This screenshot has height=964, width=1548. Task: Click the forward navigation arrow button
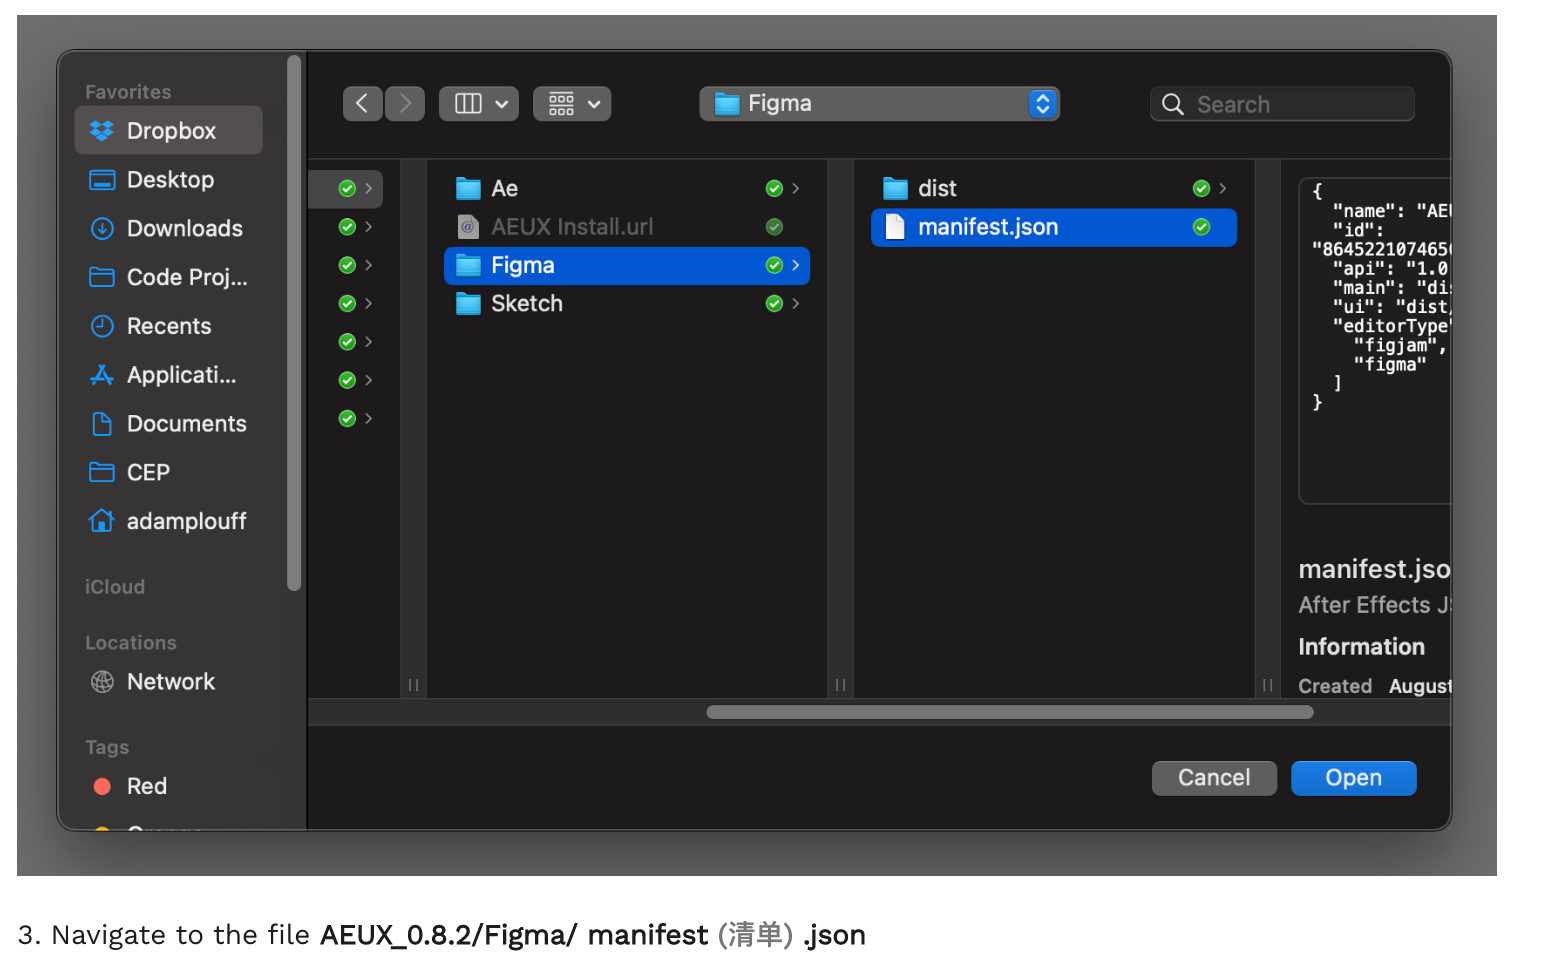(405, 104)
